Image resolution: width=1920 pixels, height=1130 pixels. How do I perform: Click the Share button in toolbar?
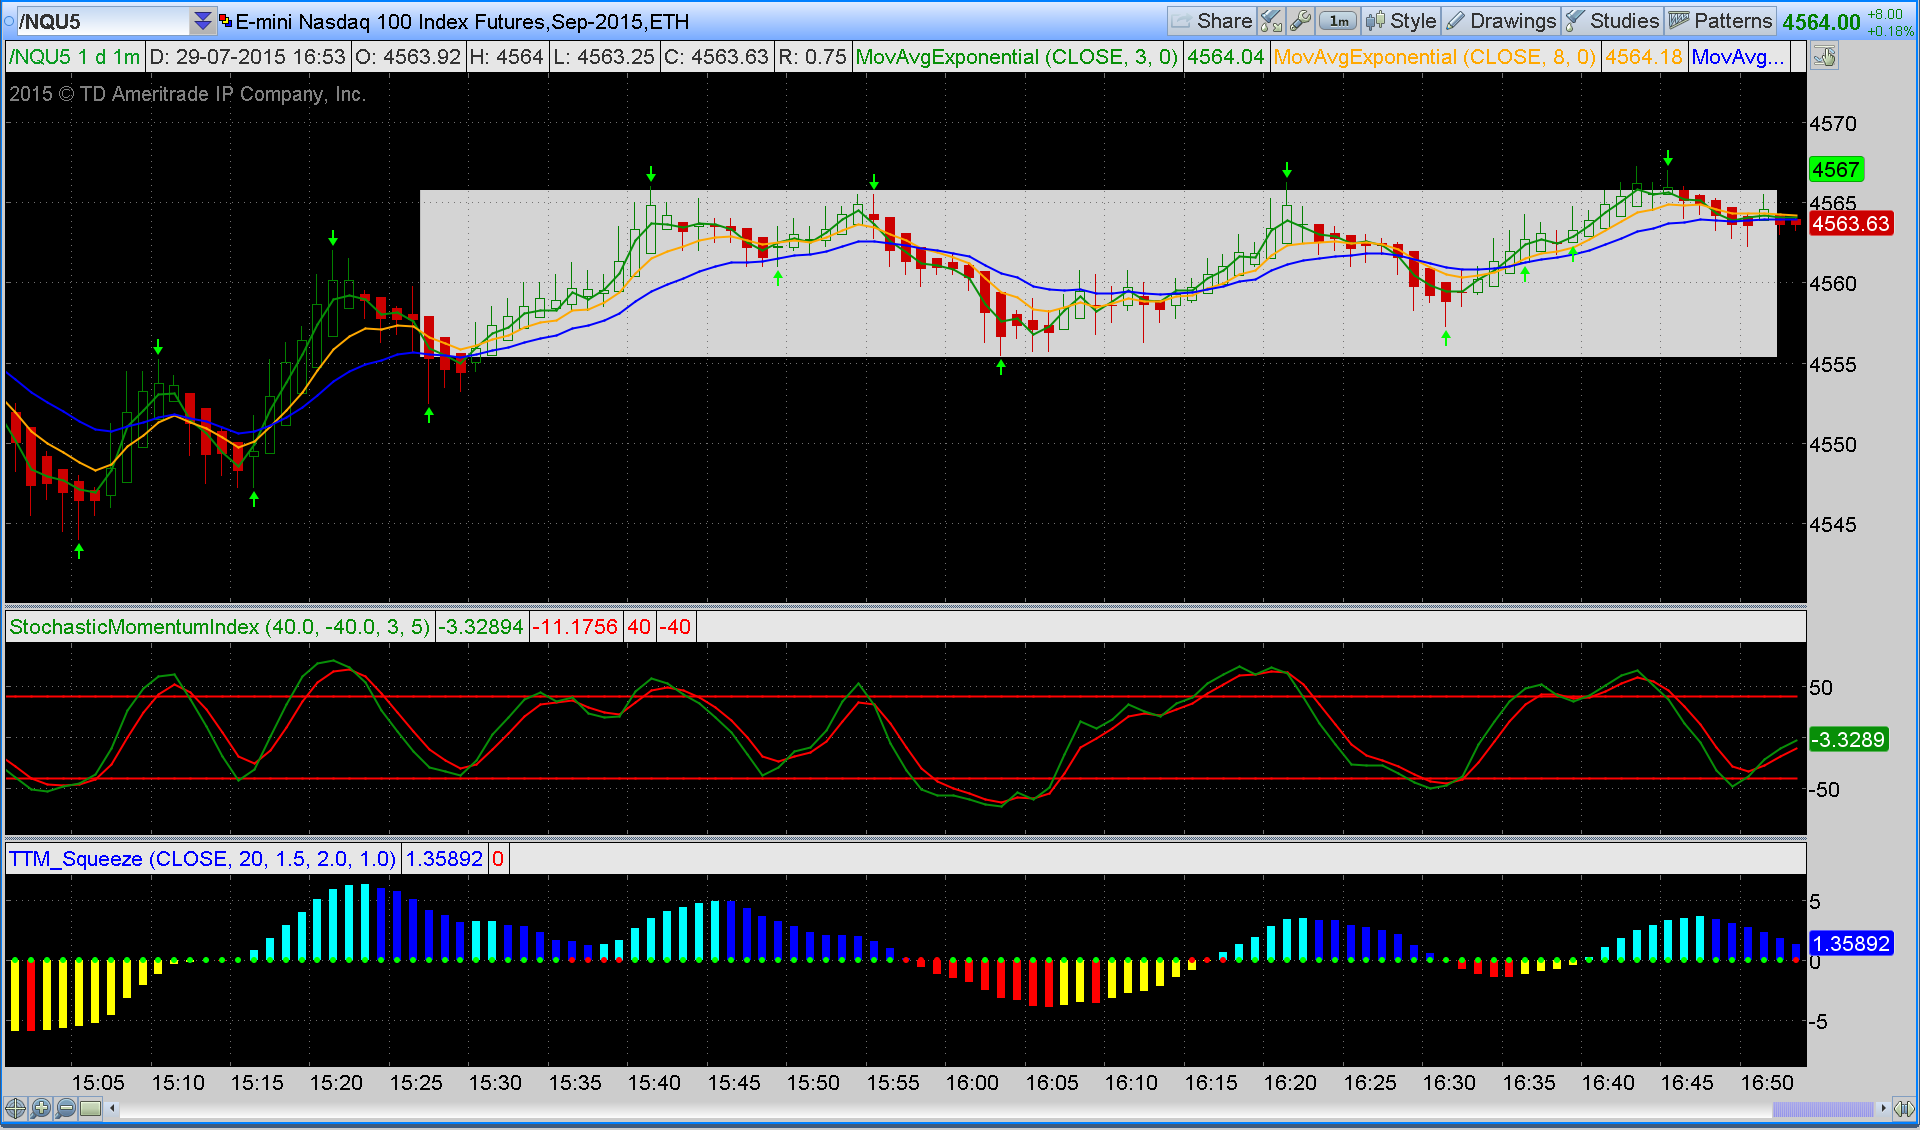(1211, 21)
